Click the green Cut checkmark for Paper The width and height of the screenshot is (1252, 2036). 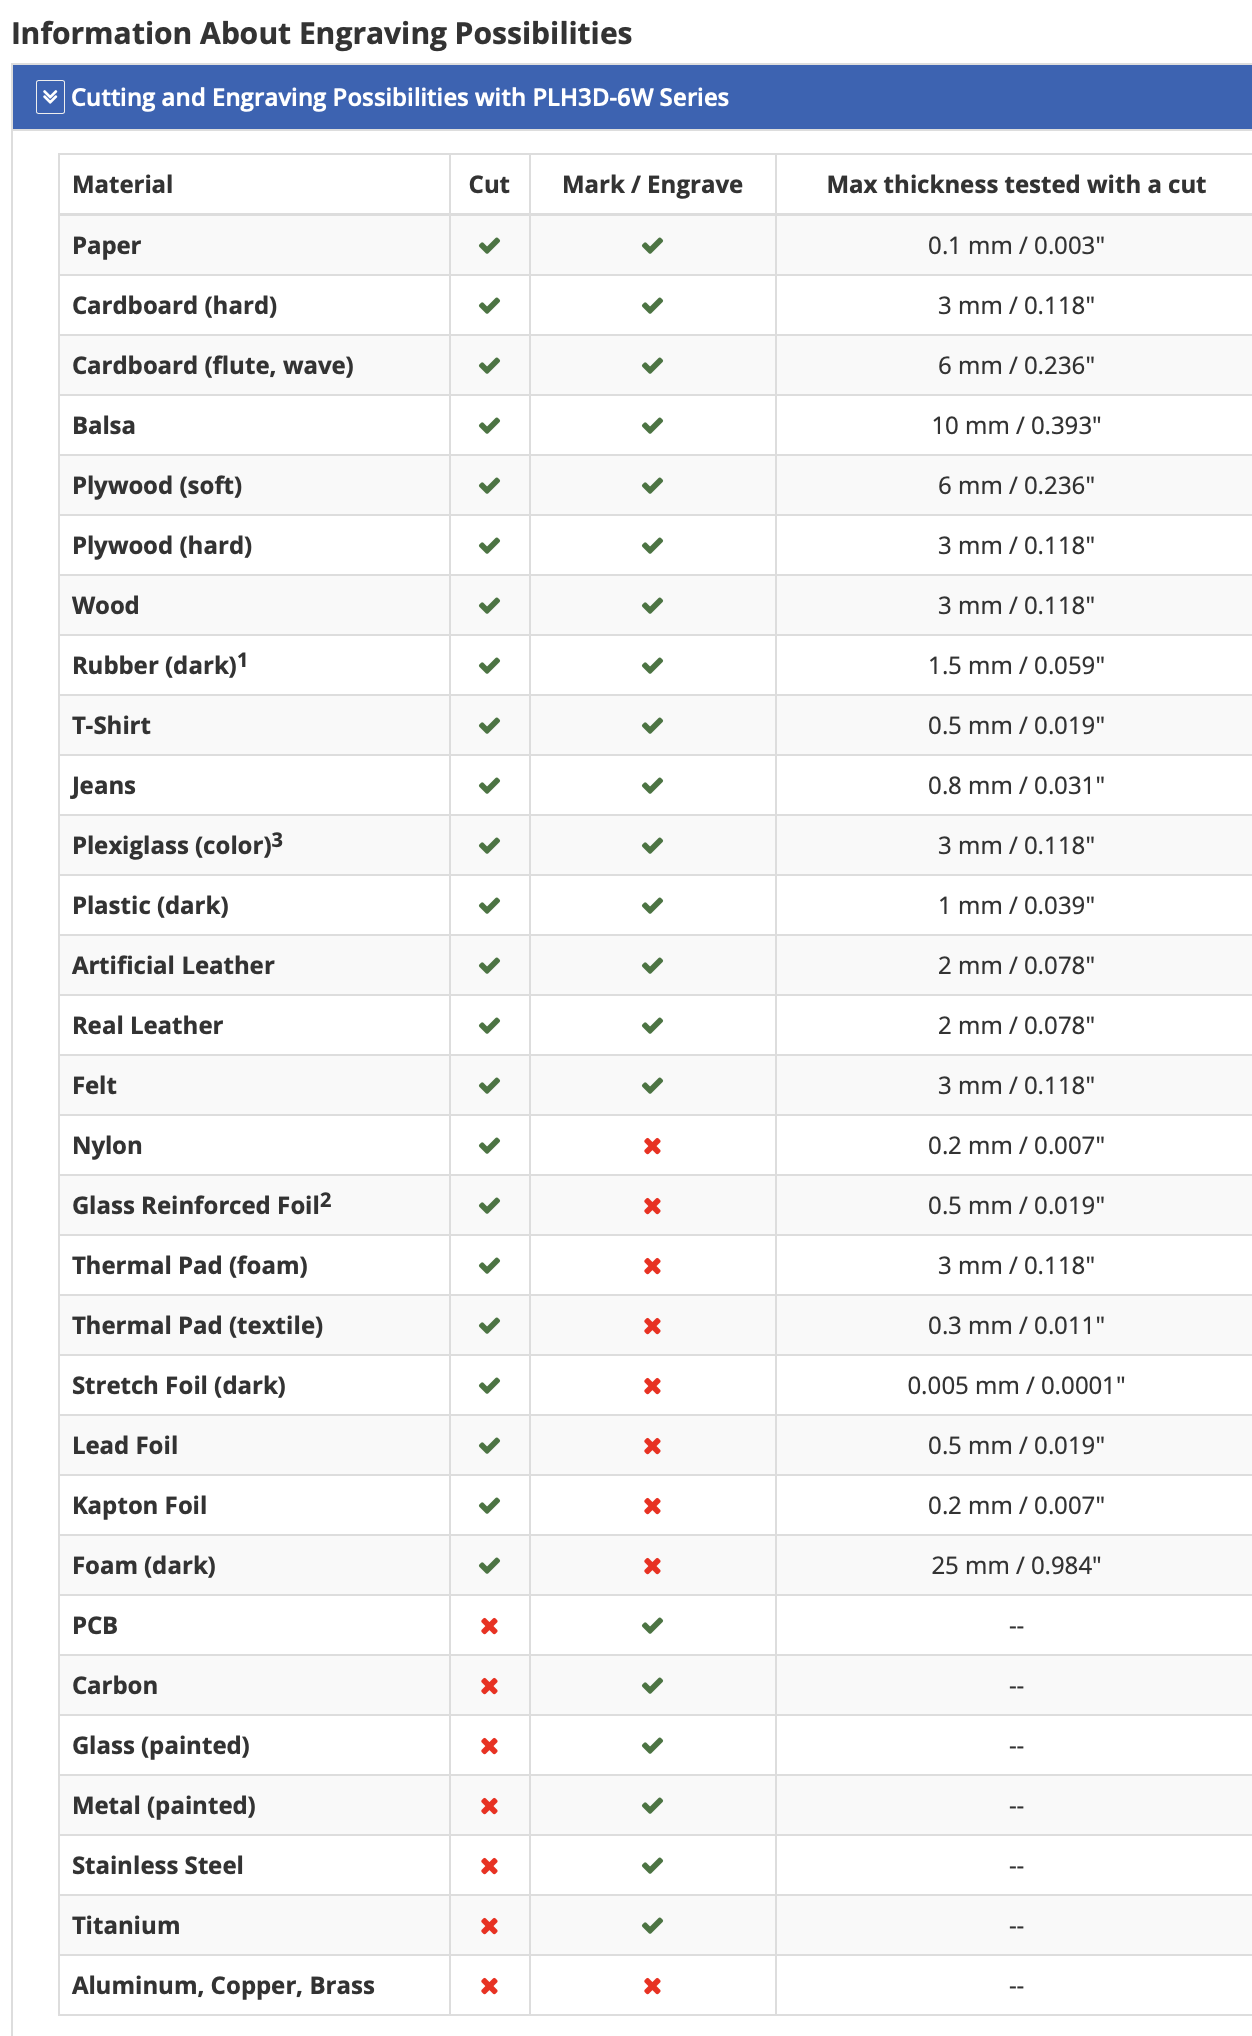489,245
